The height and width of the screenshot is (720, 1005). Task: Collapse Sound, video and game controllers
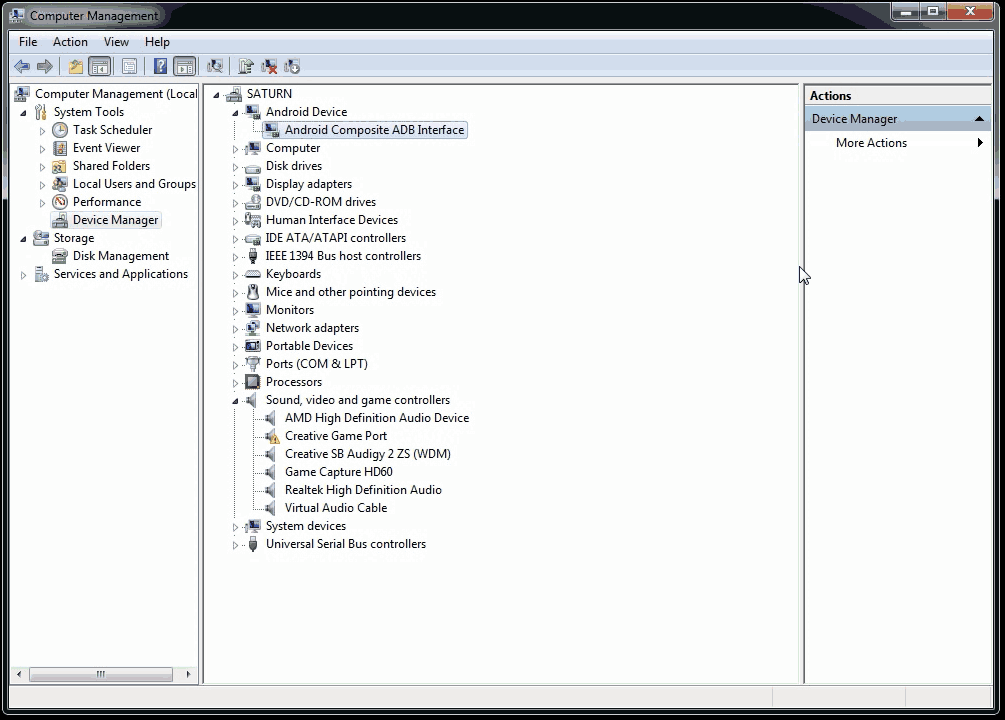(235, 401)
